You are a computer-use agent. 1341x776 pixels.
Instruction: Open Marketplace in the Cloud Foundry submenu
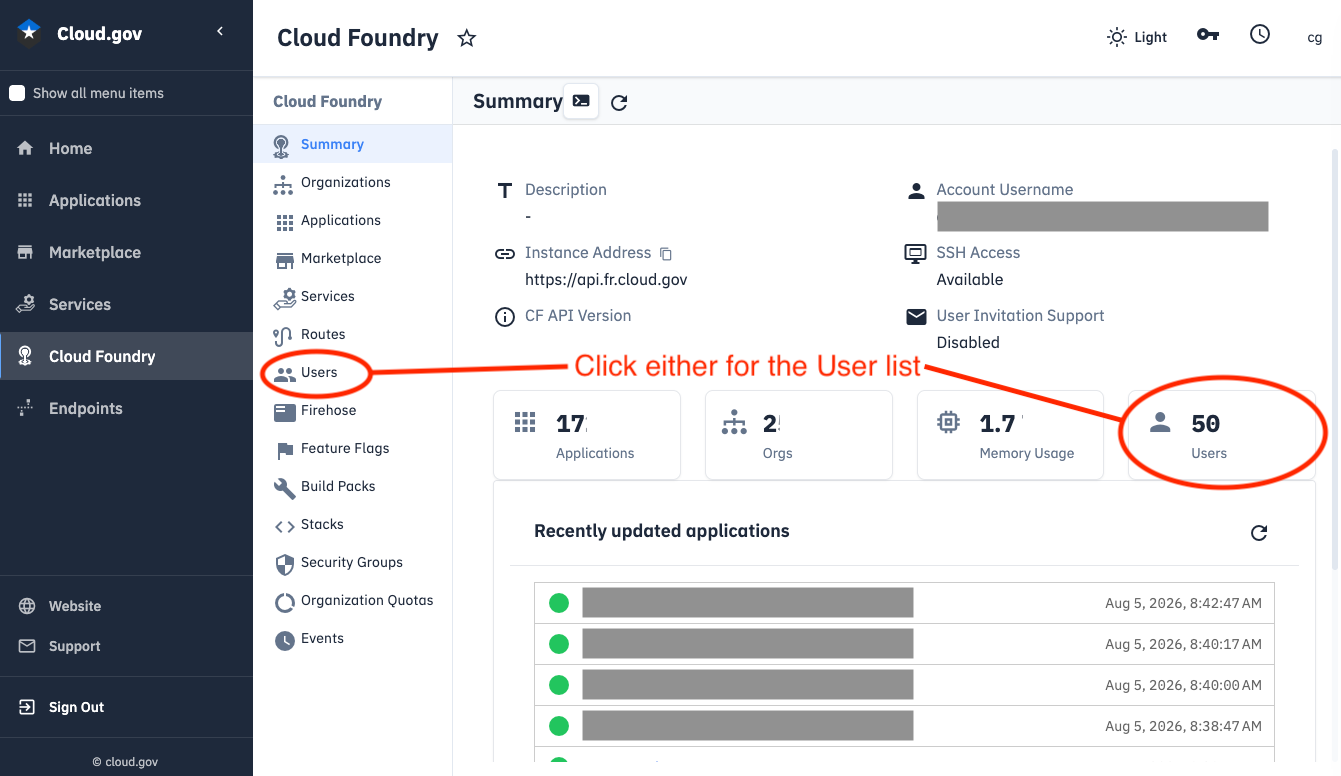click(x=353, y=258)
